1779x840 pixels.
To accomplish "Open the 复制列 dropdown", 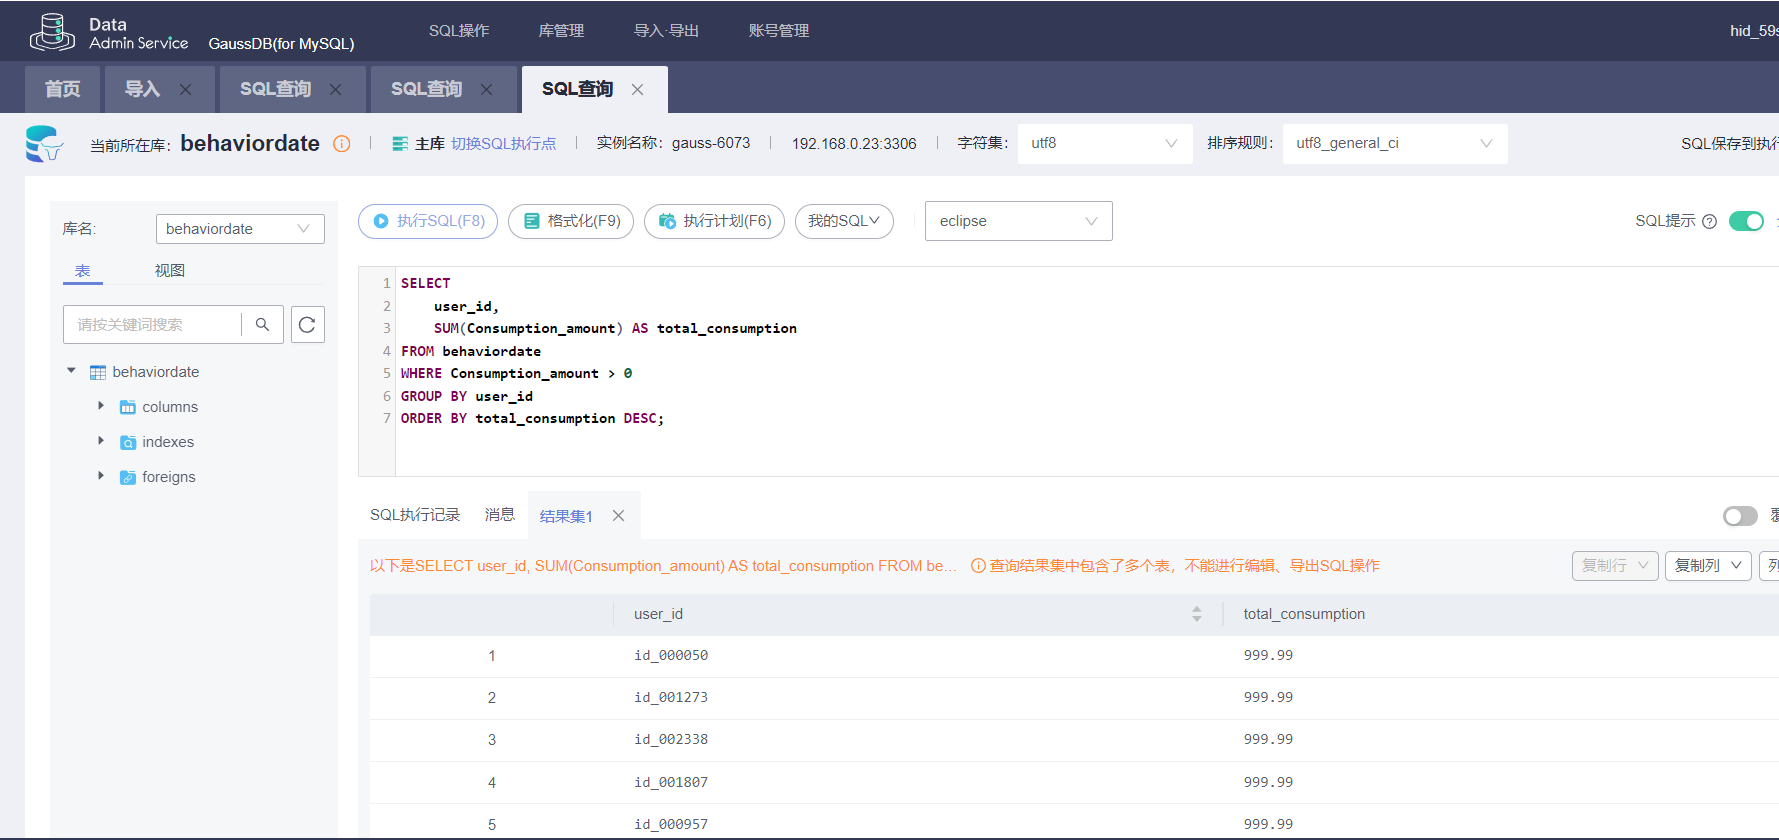I will click(1708, 566).
